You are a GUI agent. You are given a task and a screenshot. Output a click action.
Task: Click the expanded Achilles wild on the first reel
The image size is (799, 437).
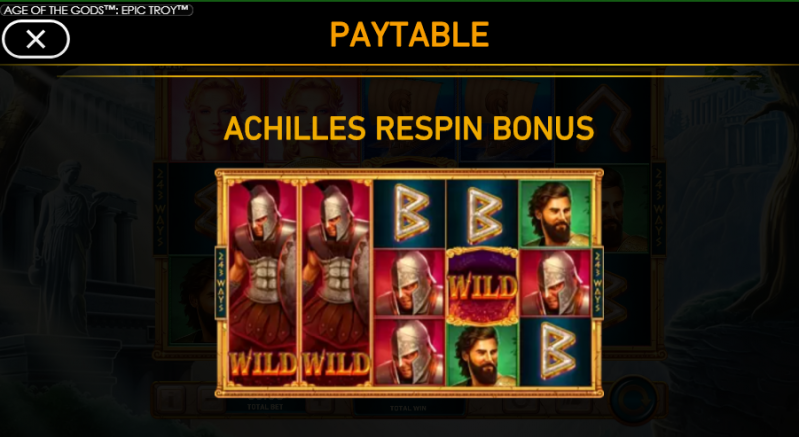pyautogui.click(x=263, y=283)
